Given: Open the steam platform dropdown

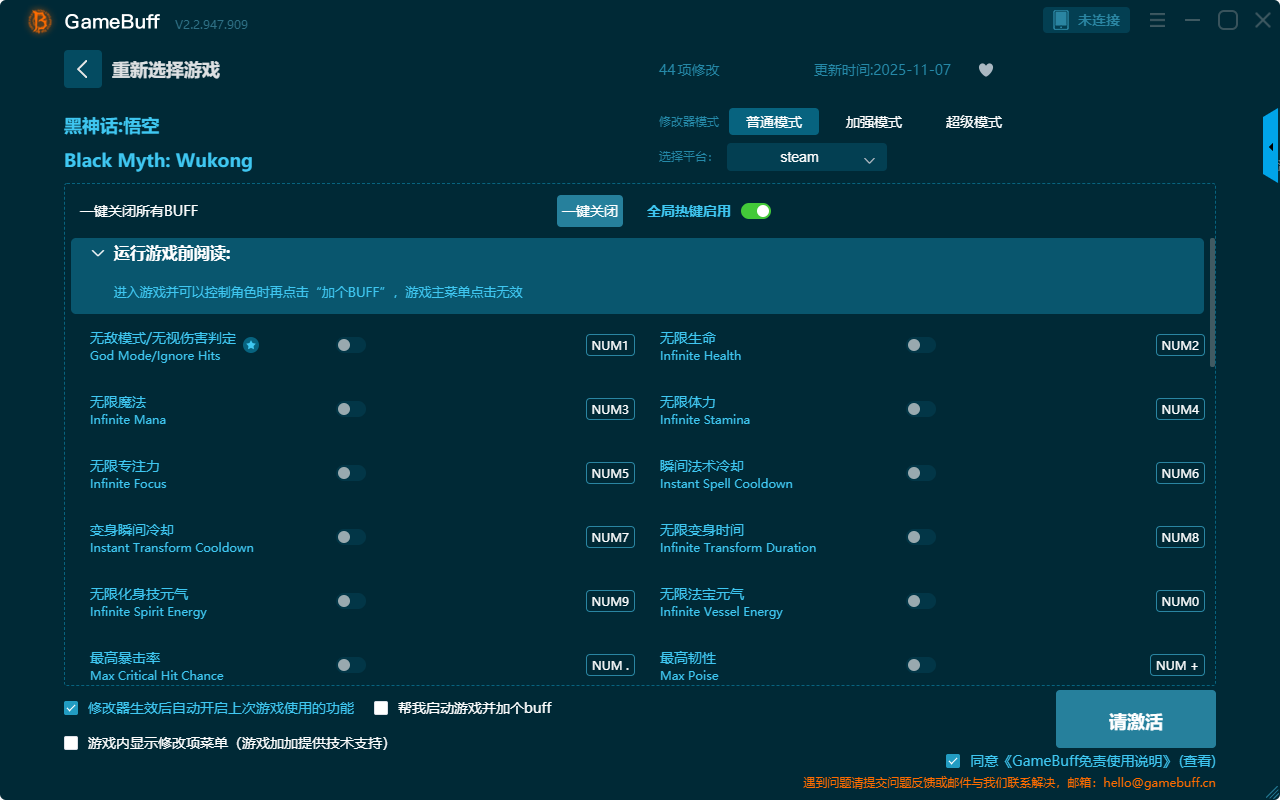Looking at the screenshot, I should point(806,157).
